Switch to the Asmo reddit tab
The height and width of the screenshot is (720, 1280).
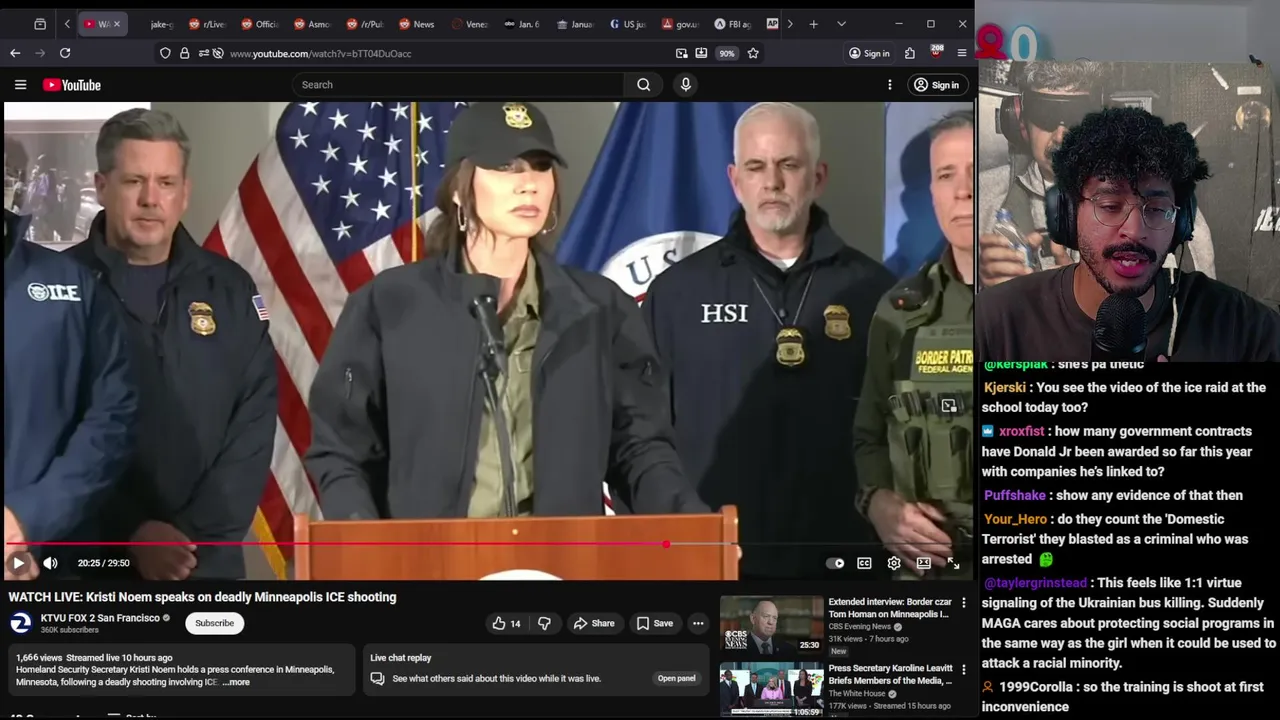311,24
